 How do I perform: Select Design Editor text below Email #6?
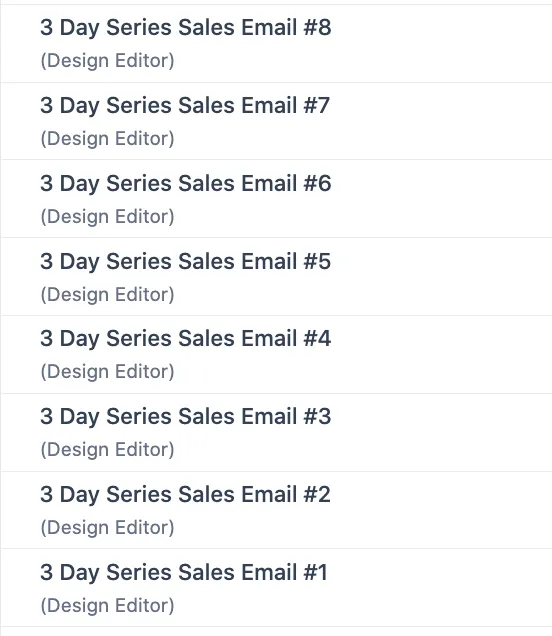tap(107, 217)
